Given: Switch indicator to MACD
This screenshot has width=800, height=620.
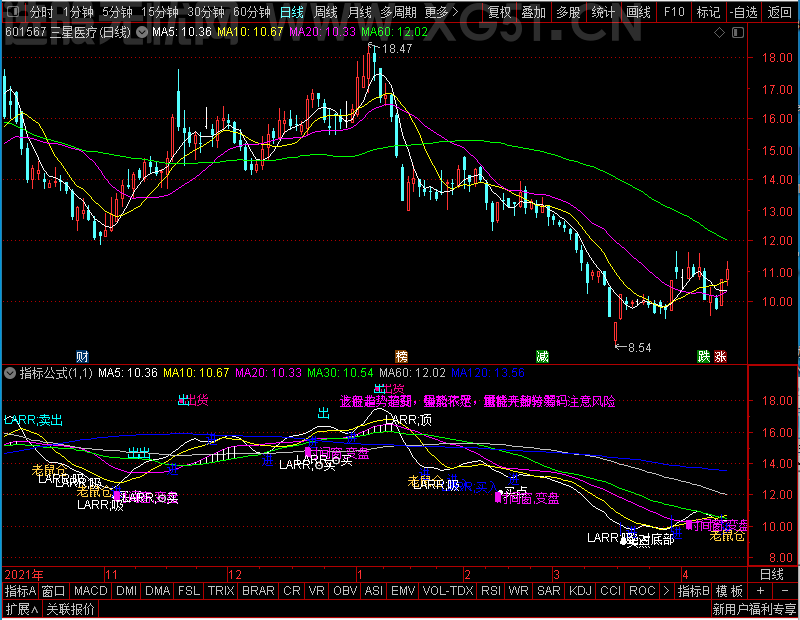Looking at the screenshot, I should tap(91, 591).
